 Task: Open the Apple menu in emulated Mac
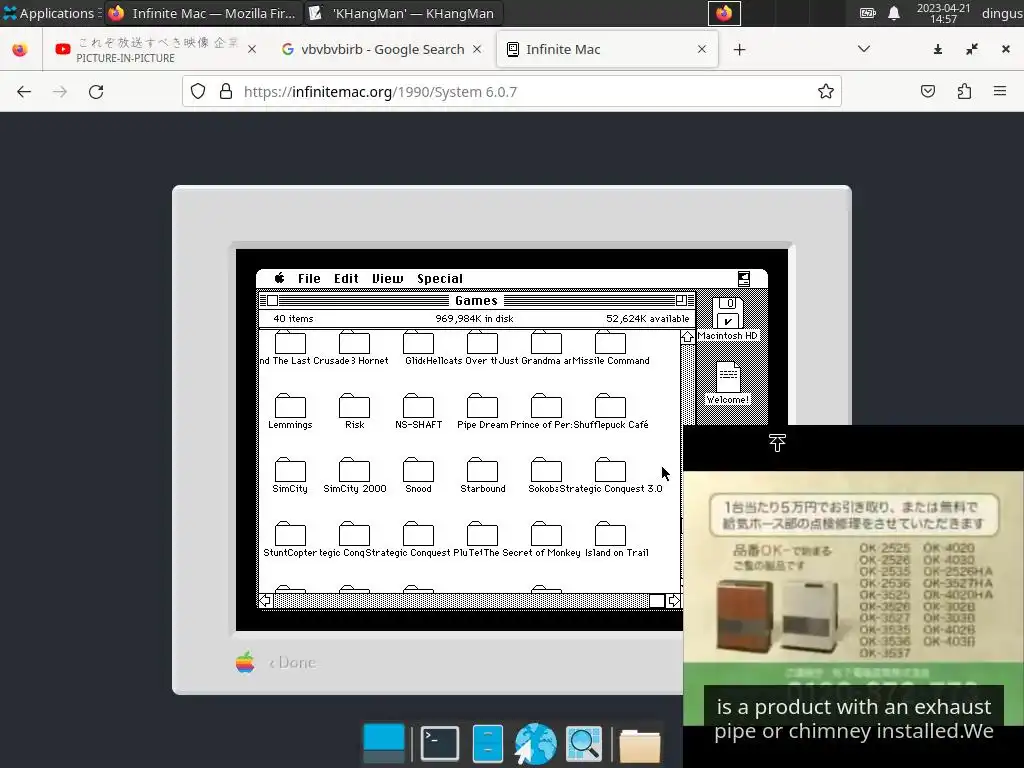[x=280, y=278]
